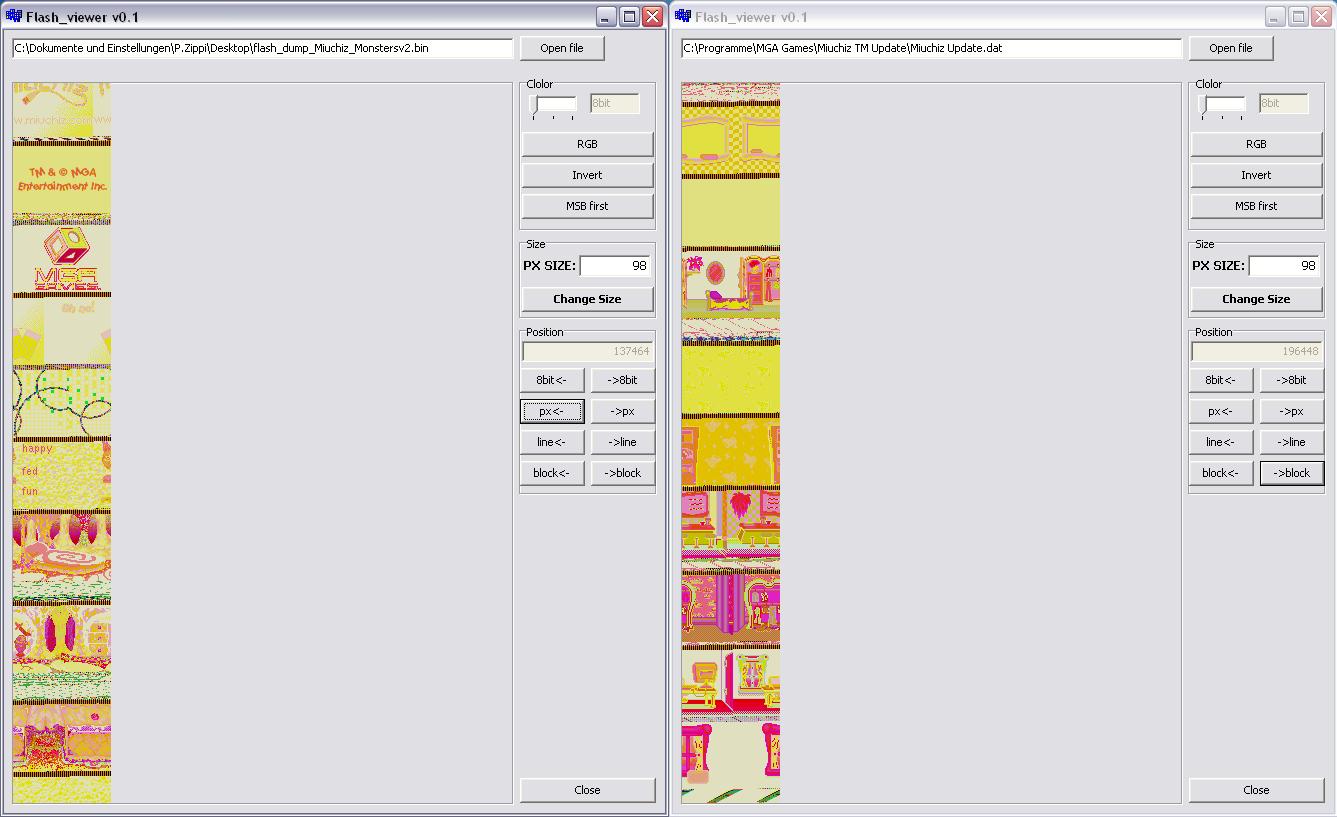Click Change Size in the left window
The image size is (1337, 817).
587,299
